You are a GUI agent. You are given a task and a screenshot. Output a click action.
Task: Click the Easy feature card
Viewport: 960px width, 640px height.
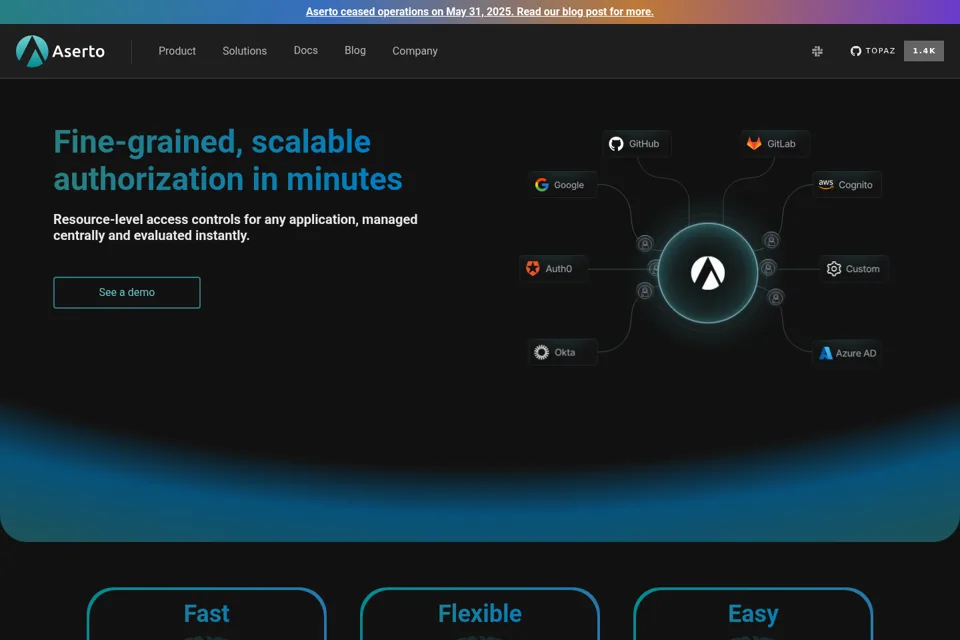pos(753,614)
